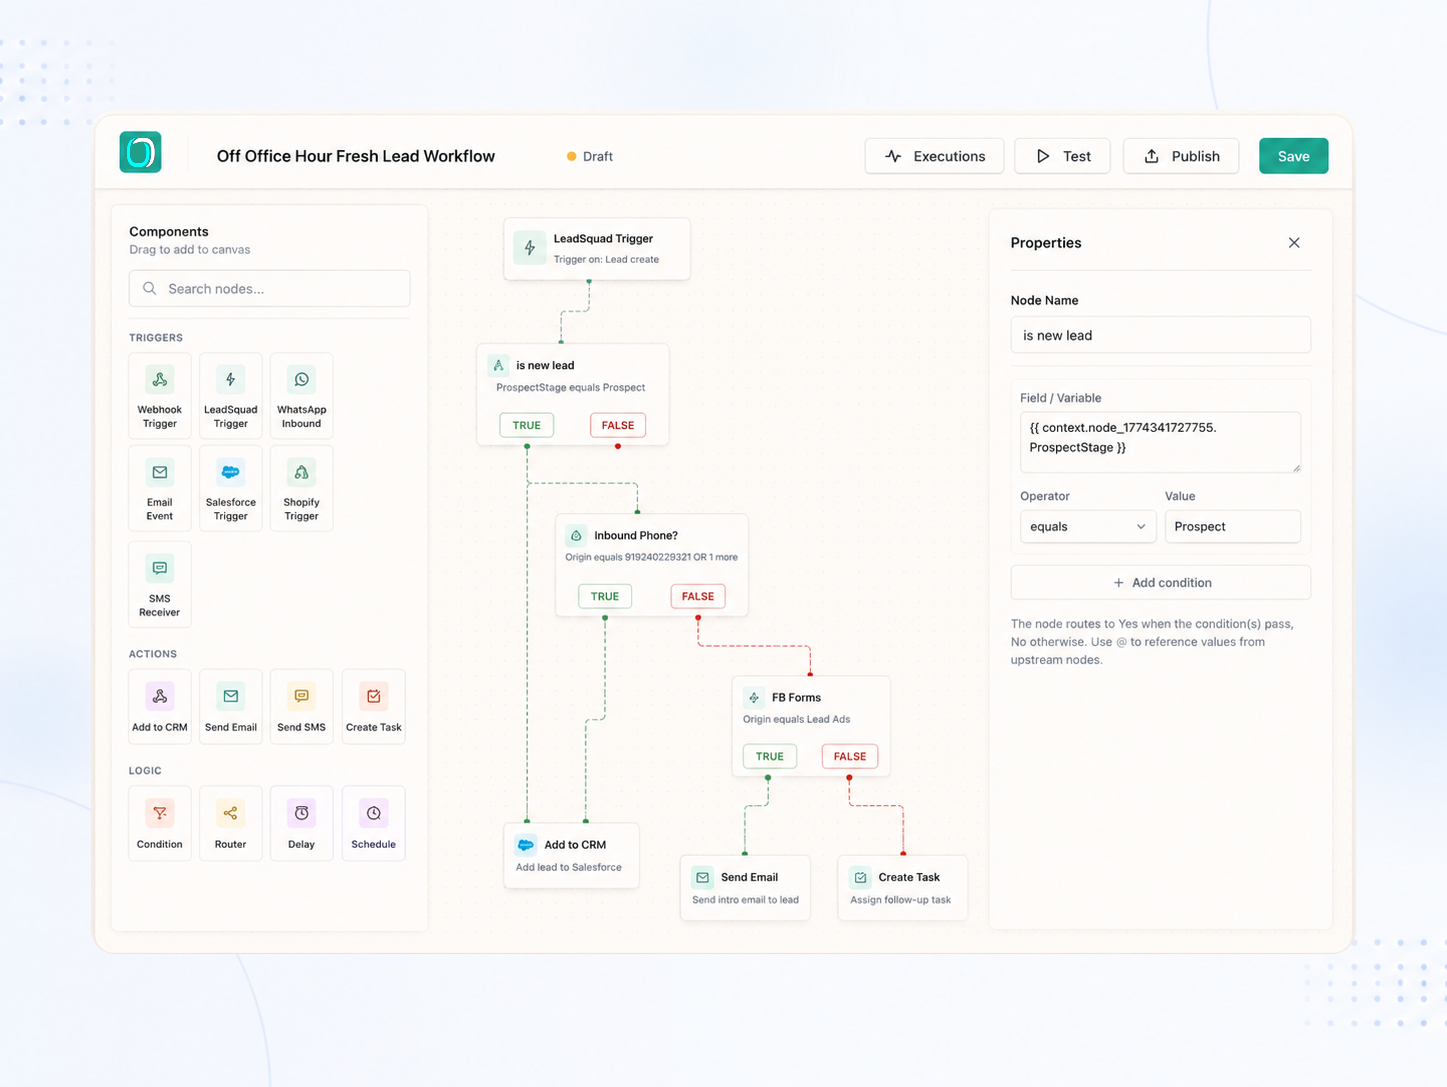Add a new condition
Screen dimensions: 1447x1087
[1161, 582]
